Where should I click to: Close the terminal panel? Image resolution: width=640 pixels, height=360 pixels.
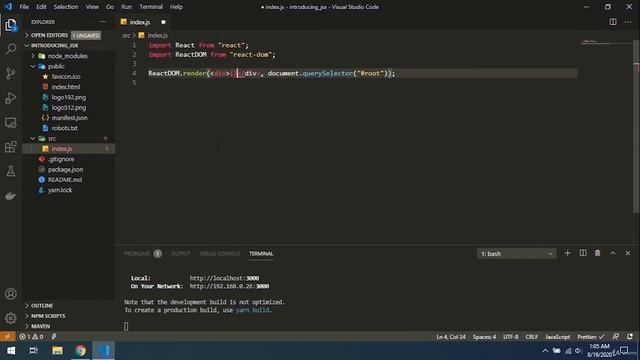point(628,253)
